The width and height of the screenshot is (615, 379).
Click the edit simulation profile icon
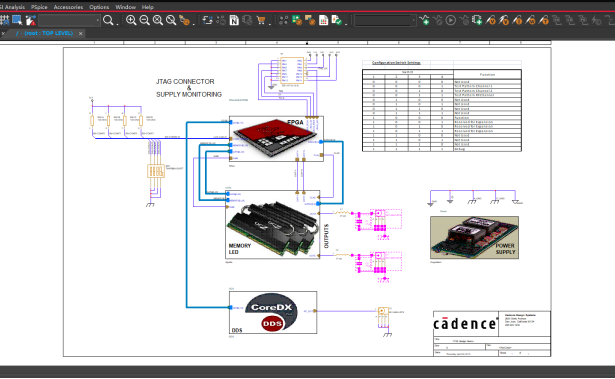pos(438,20)
